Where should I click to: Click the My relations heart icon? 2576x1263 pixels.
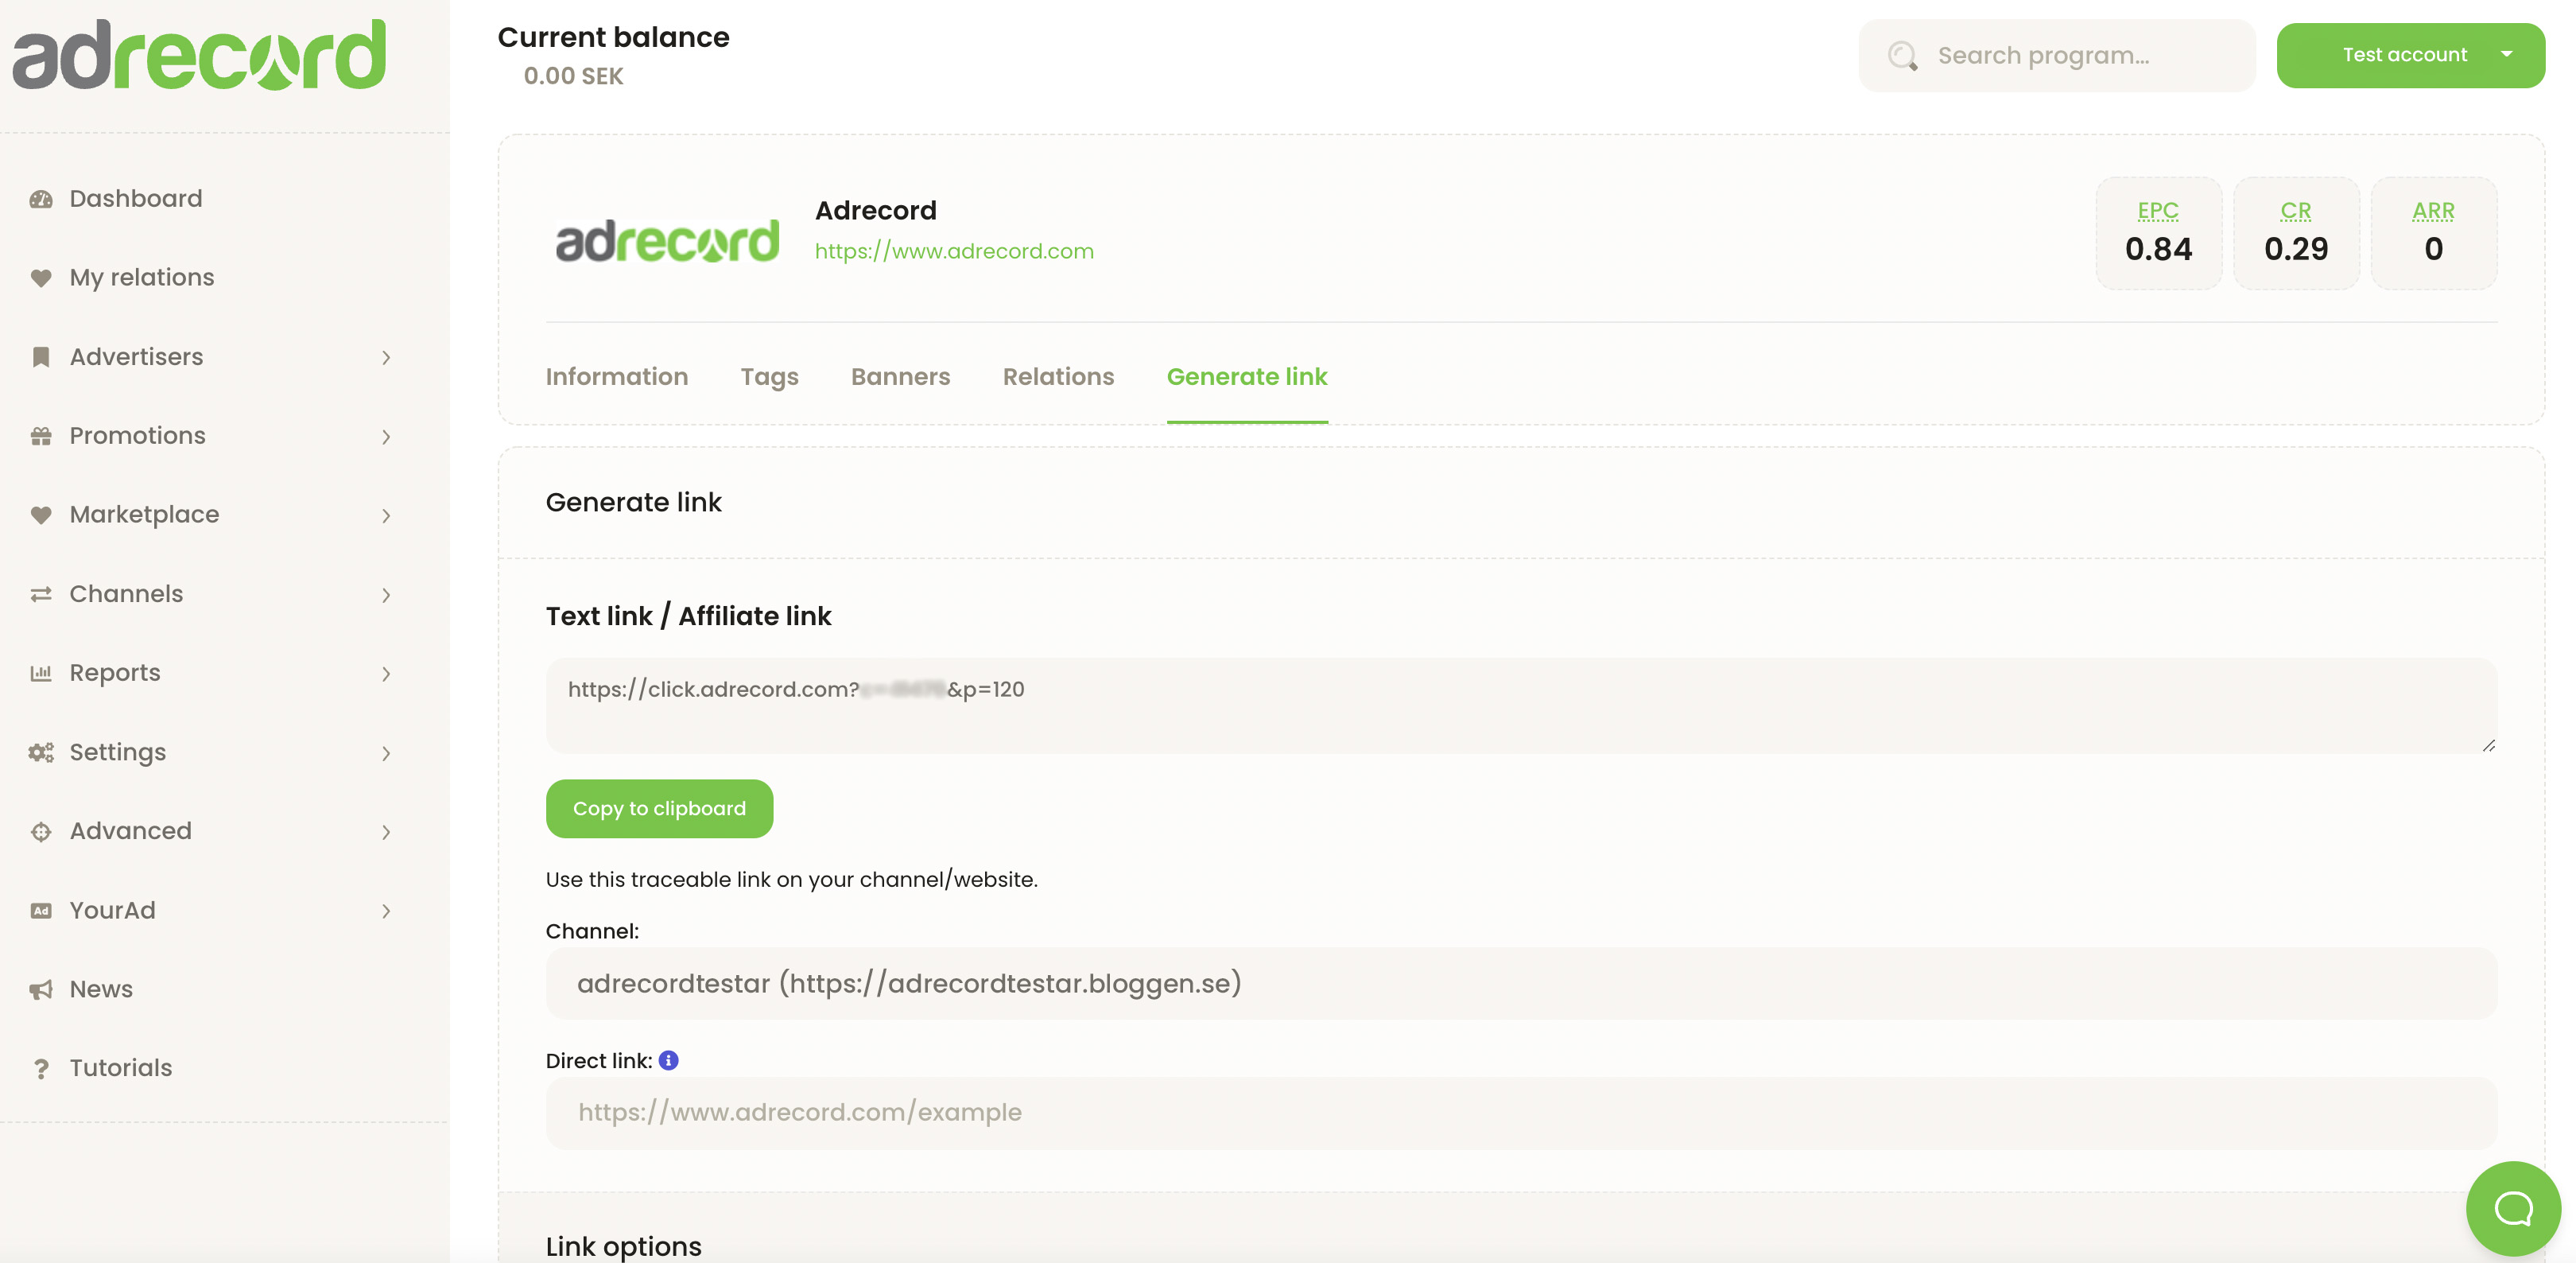41,276
